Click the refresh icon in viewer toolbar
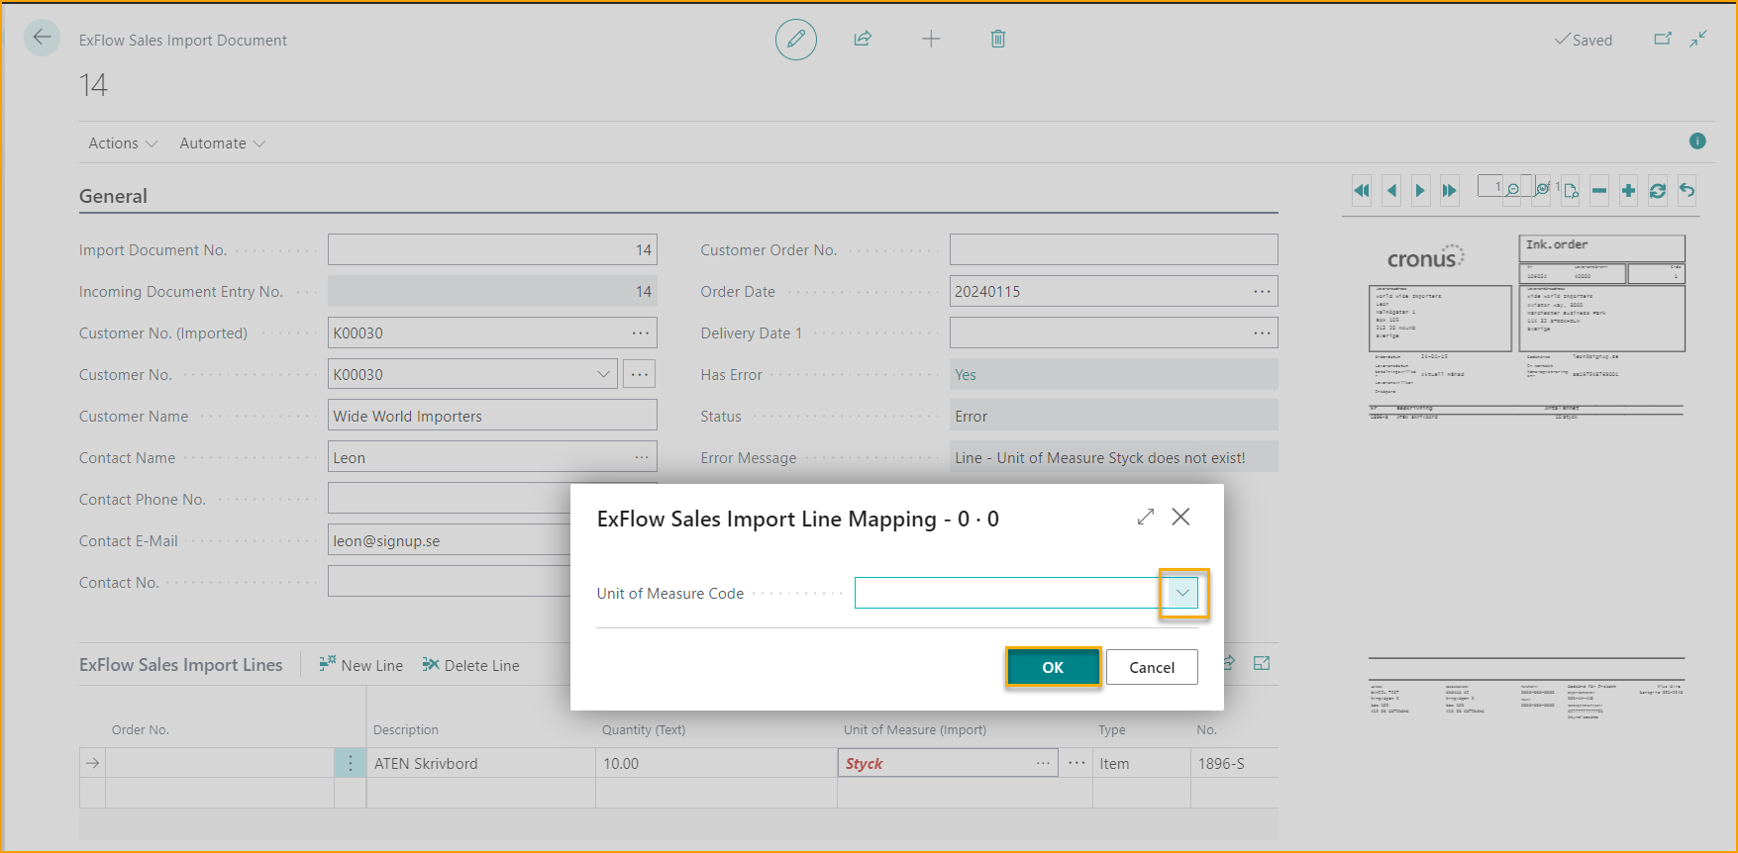 tap(1657, 190)
